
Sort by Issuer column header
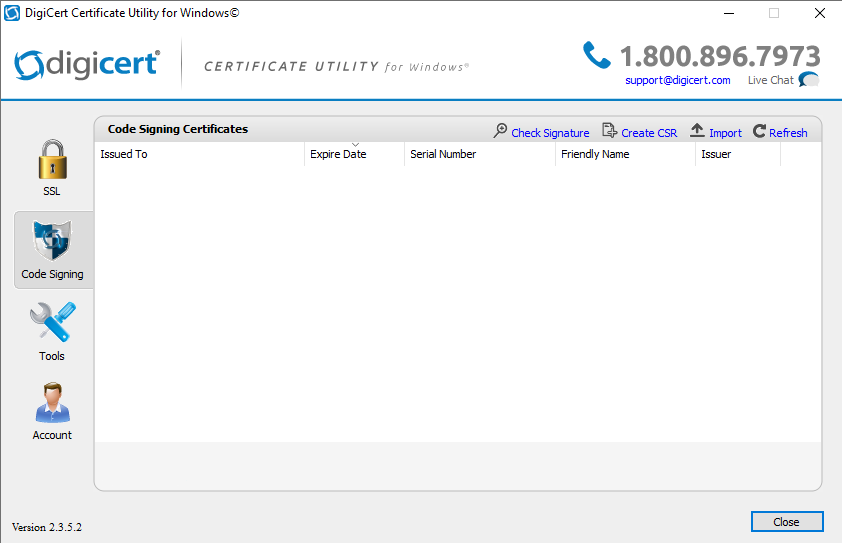point(738,154)
